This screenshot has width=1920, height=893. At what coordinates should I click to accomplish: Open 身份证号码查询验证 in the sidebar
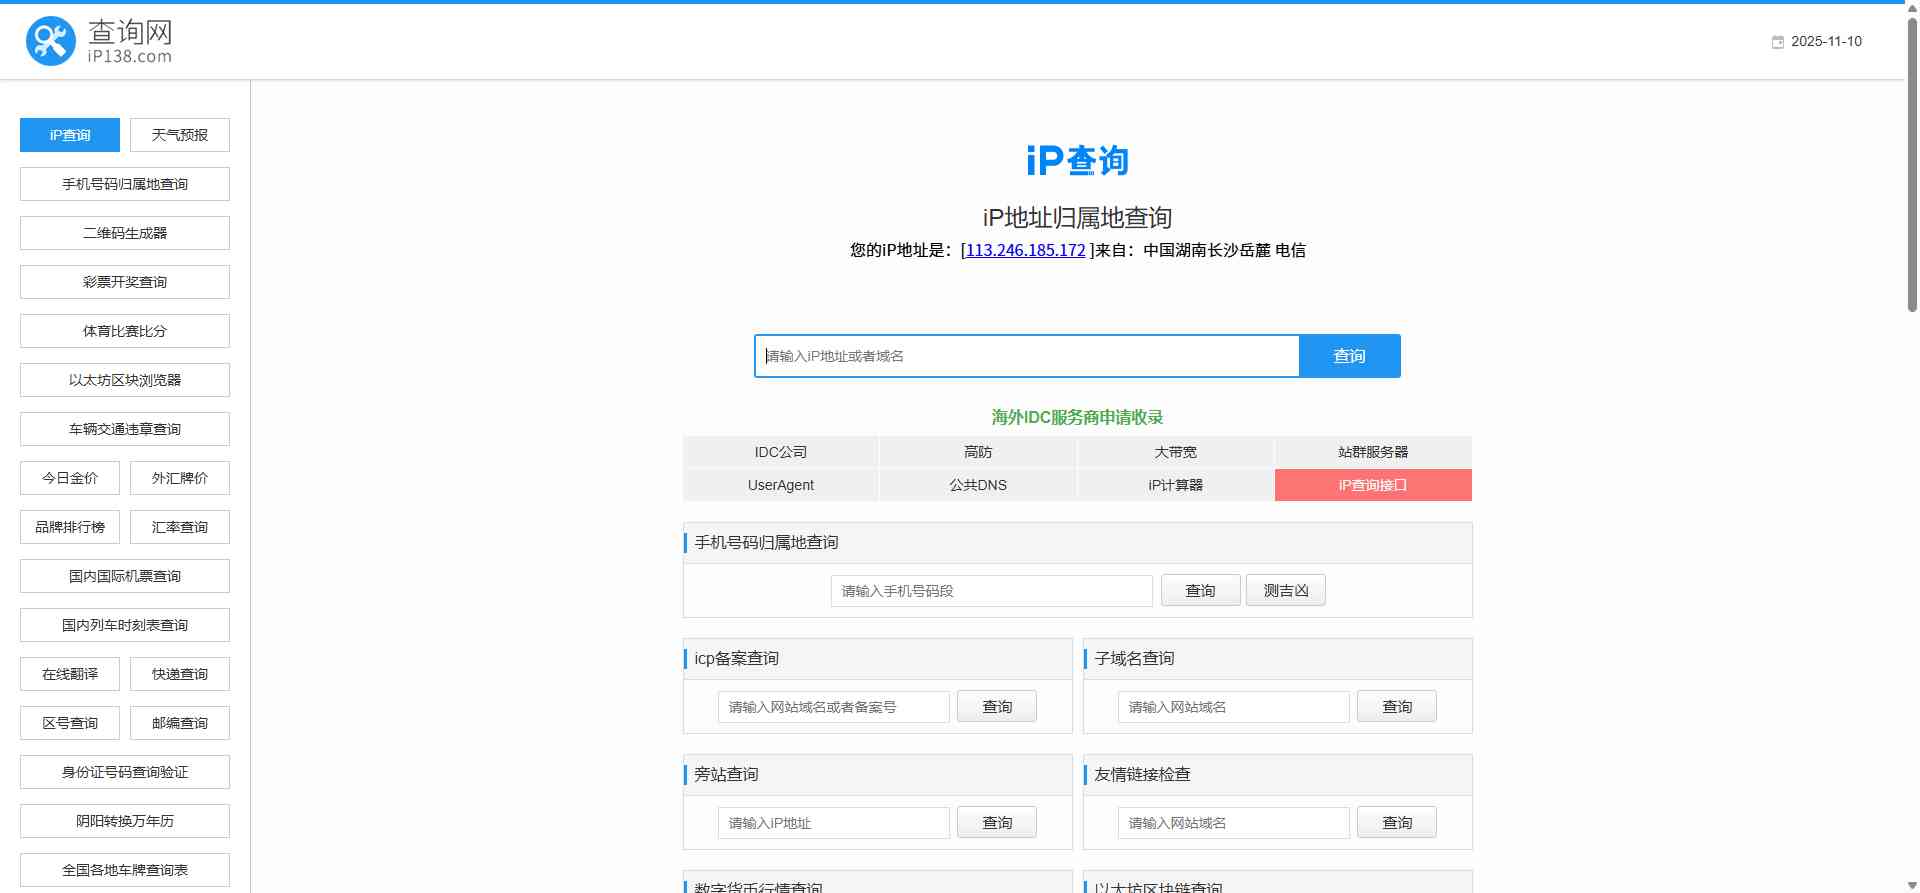[x=125, y=772]
